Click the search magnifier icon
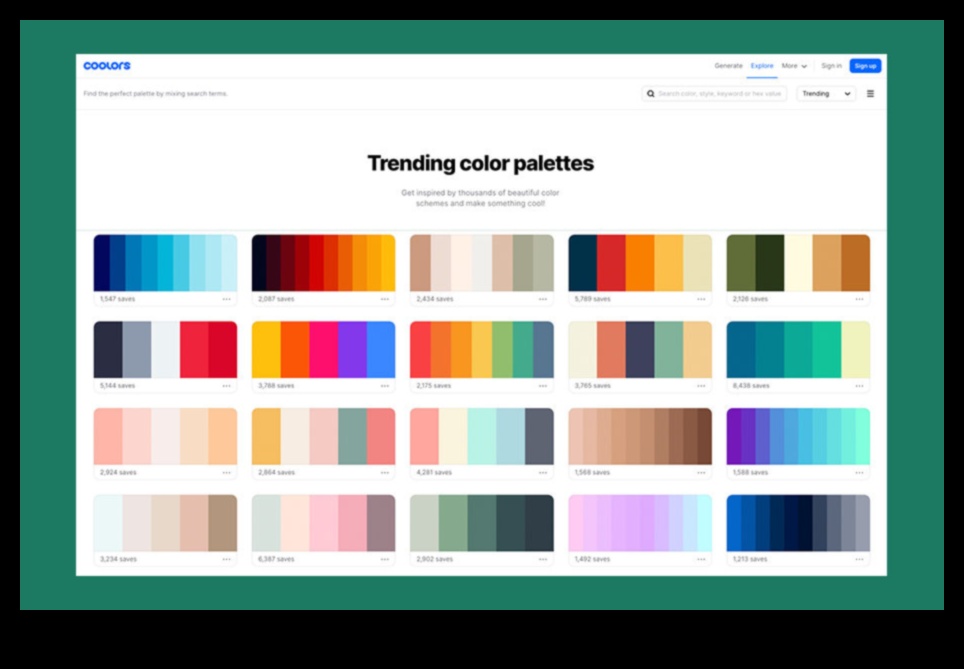 [x=651, y=93]
